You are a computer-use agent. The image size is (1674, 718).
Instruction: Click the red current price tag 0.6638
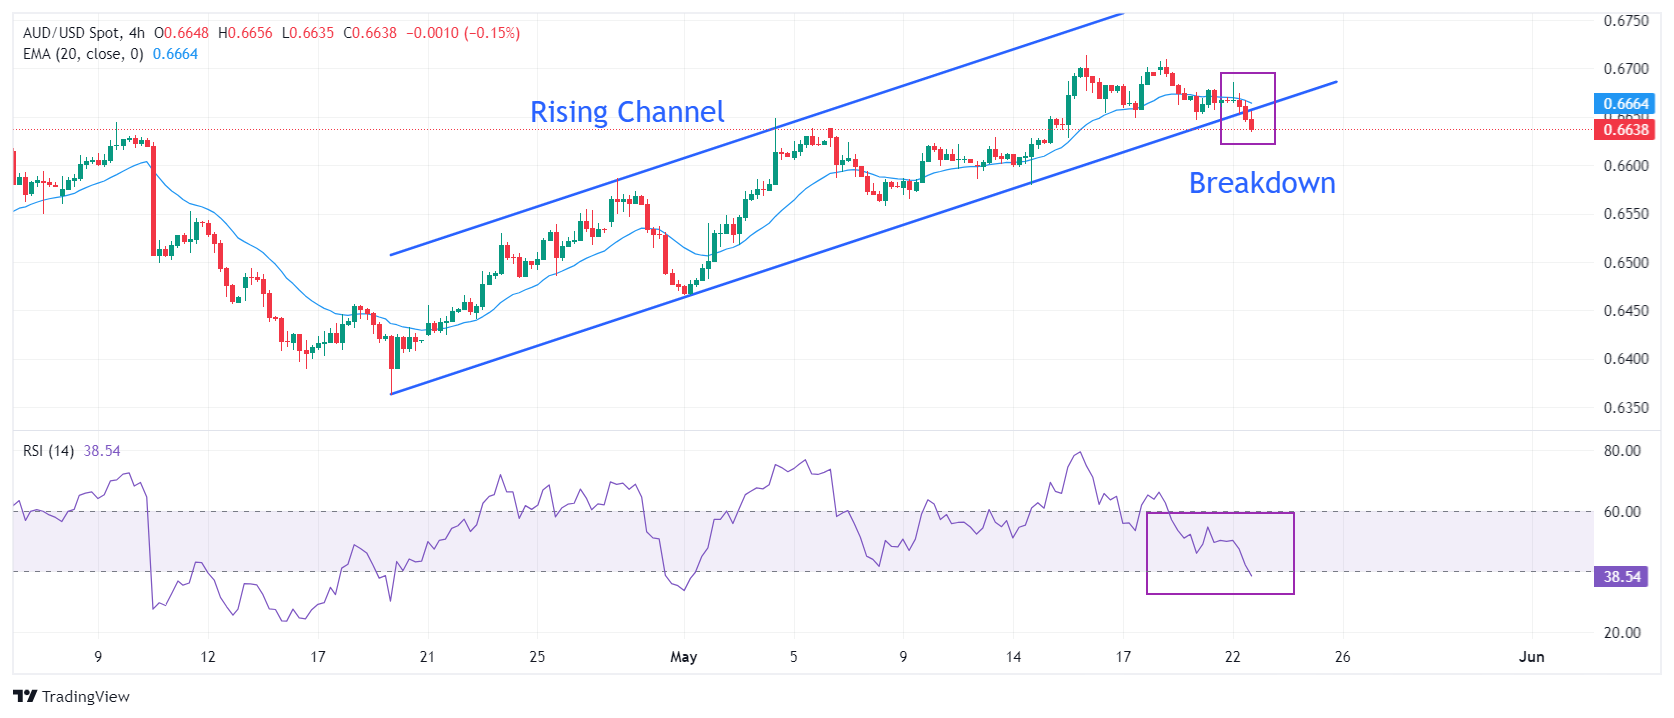click(x=1625, y=130)
